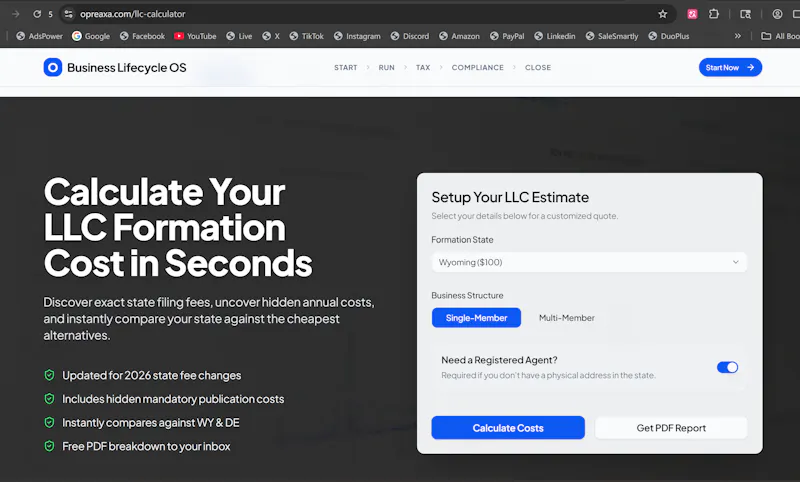The width and height of the screenshot is (800, 482).
Task: Click the Business Structure label
Action: (467, 295)
